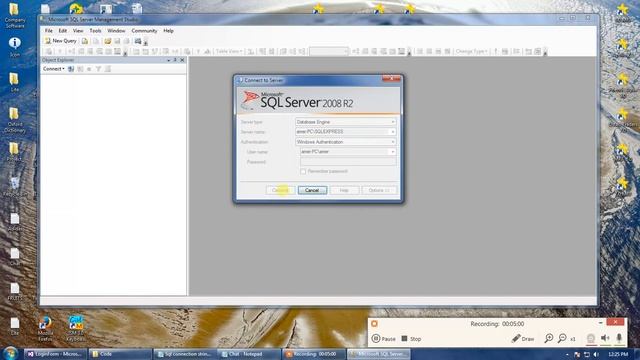Click the zoom in magnifier in recorder
Viewport: 640px width, 360px height.
pyautogui.click(x=549, y=338)
